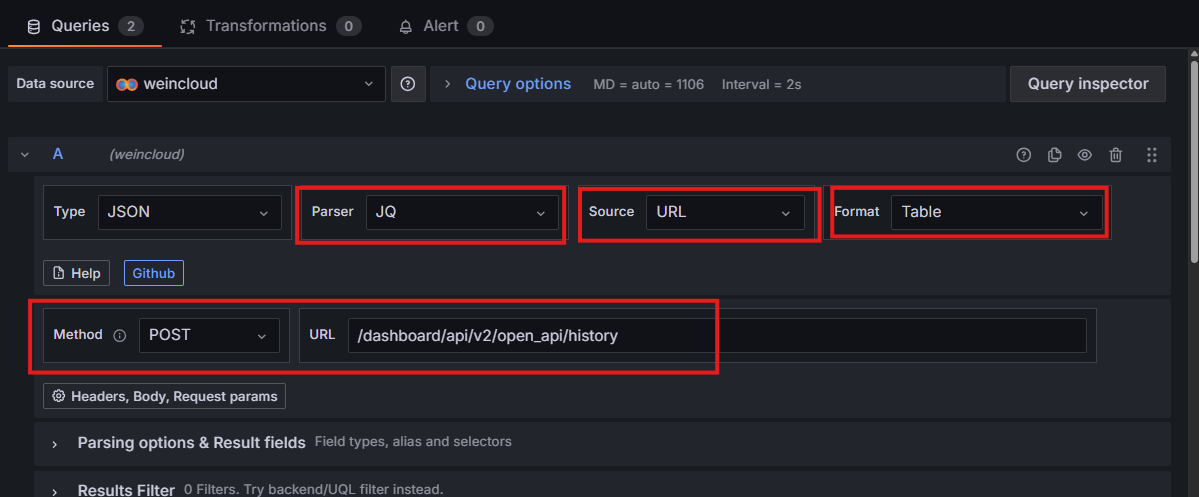Click the data source help icon

click(408, 85)
